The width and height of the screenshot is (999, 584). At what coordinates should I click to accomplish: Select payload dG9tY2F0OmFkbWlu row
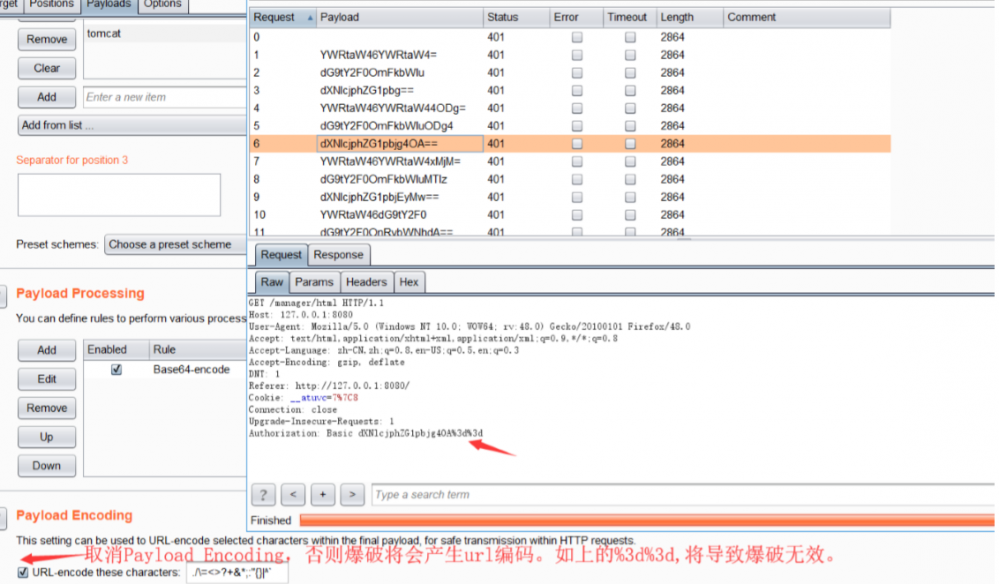[570, 73]
